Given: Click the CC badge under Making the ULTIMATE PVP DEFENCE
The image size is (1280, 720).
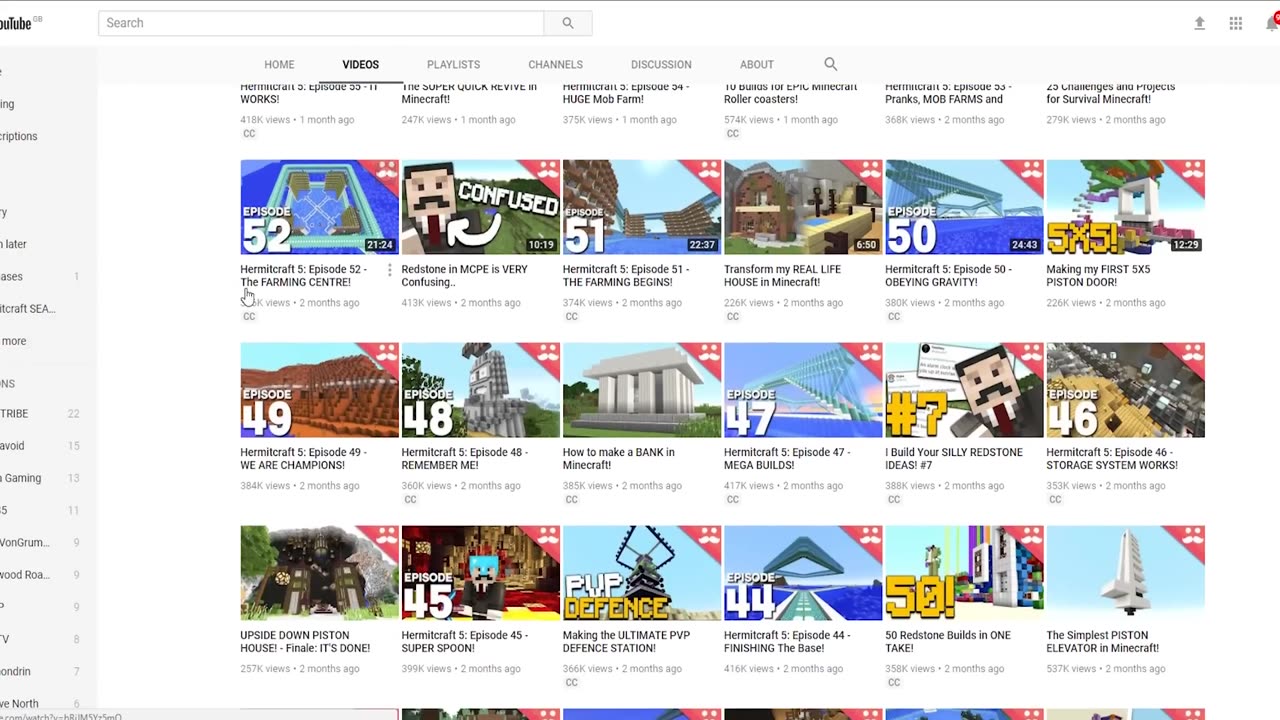Looking at the screenshot, I should [572, 683].
